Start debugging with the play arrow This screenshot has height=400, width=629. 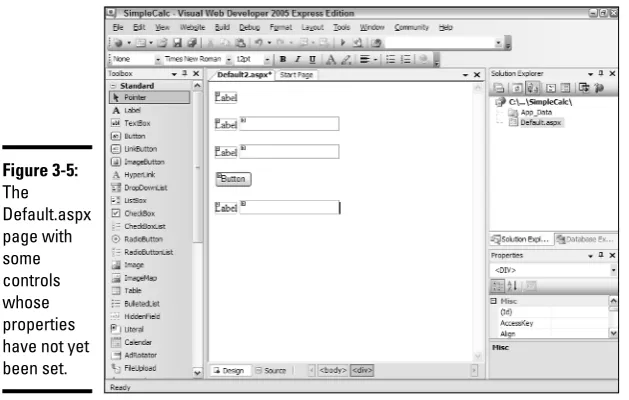point(343,43)
